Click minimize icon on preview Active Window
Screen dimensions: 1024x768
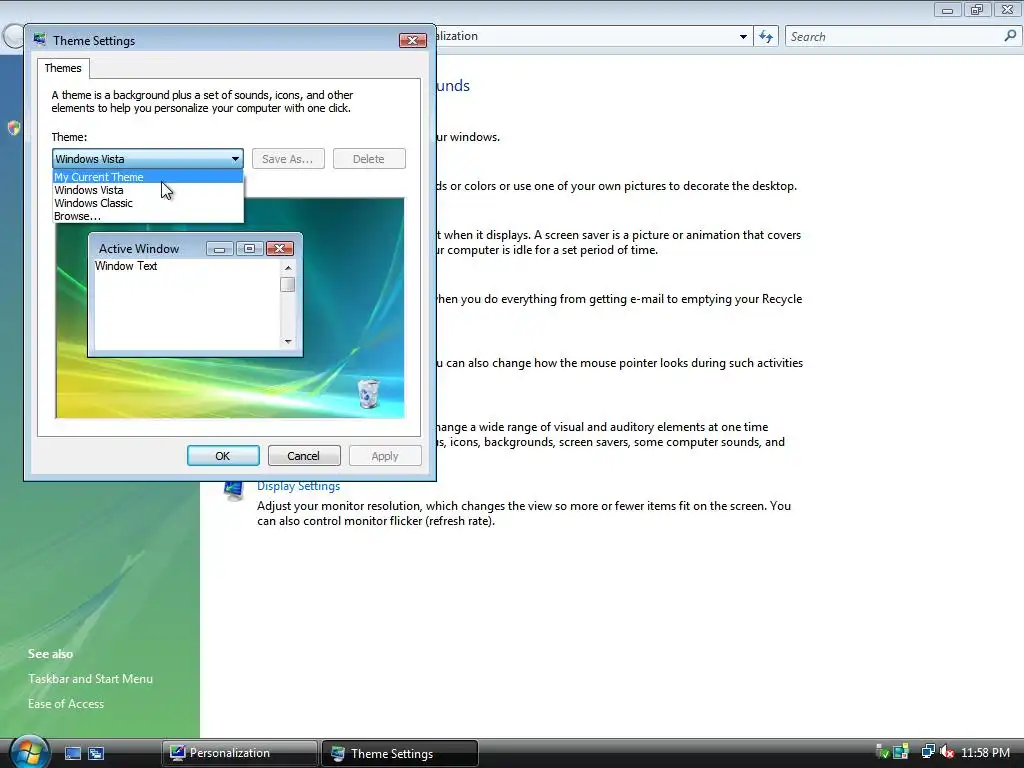(219, 249)
